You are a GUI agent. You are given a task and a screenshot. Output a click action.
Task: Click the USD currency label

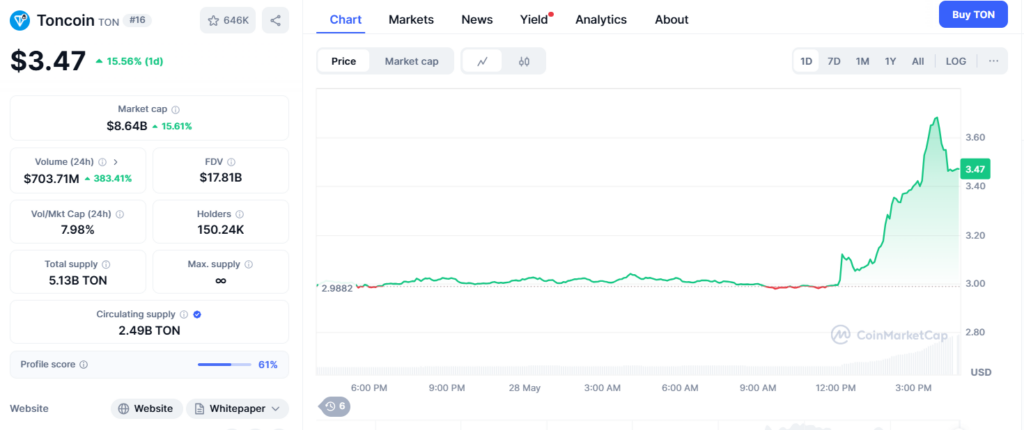[980, 372]
